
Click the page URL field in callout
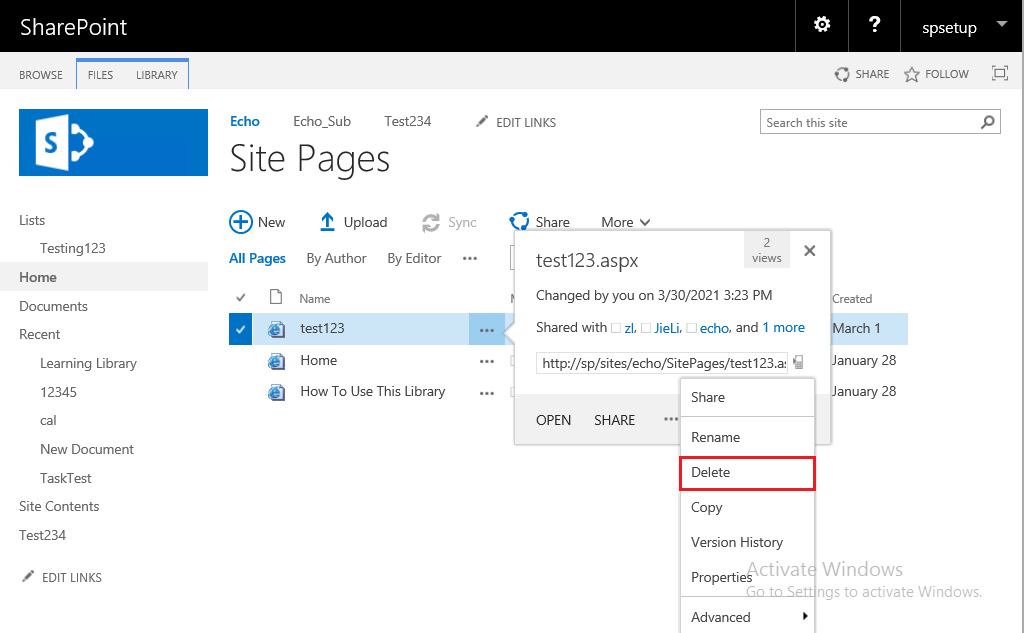click(x=662, y=363)
